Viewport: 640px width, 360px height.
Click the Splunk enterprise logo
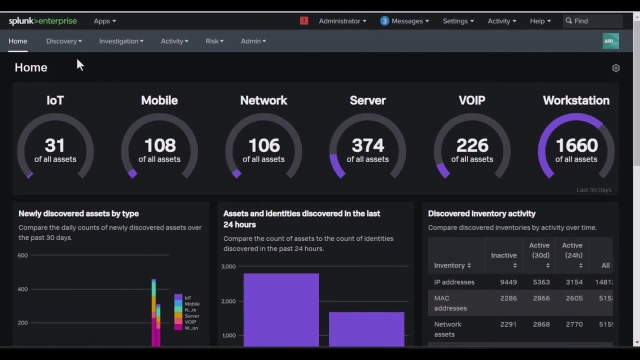[x=42, y=21]
